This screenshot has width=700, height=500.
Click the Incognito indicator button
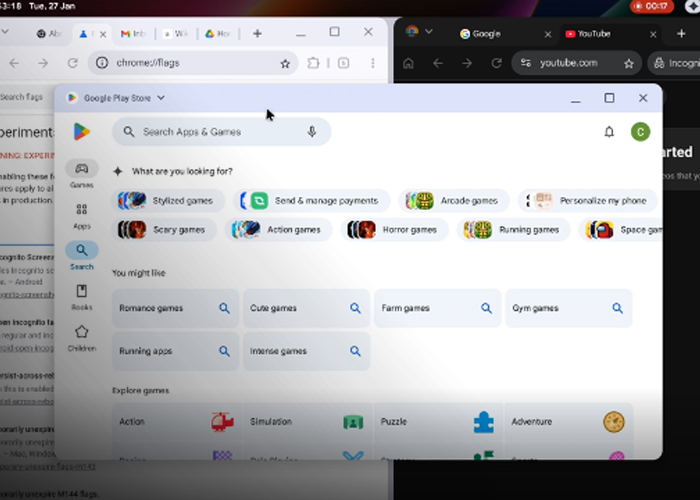(x=674, y=63)
